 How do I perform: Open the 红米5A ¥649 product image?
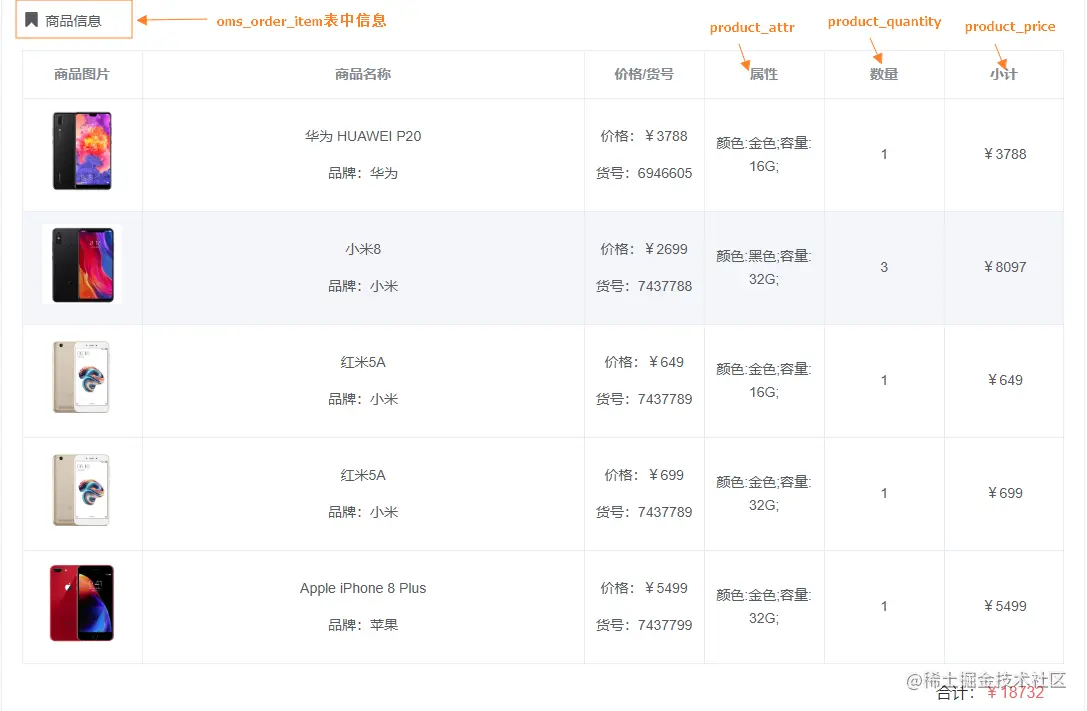[82, 377]
